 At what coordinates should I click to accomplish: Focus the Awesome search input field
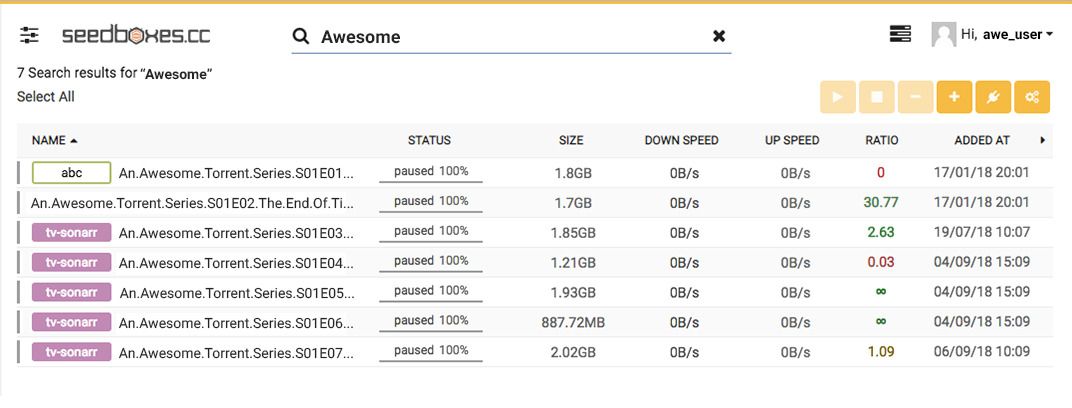click(x=511, y=37)
